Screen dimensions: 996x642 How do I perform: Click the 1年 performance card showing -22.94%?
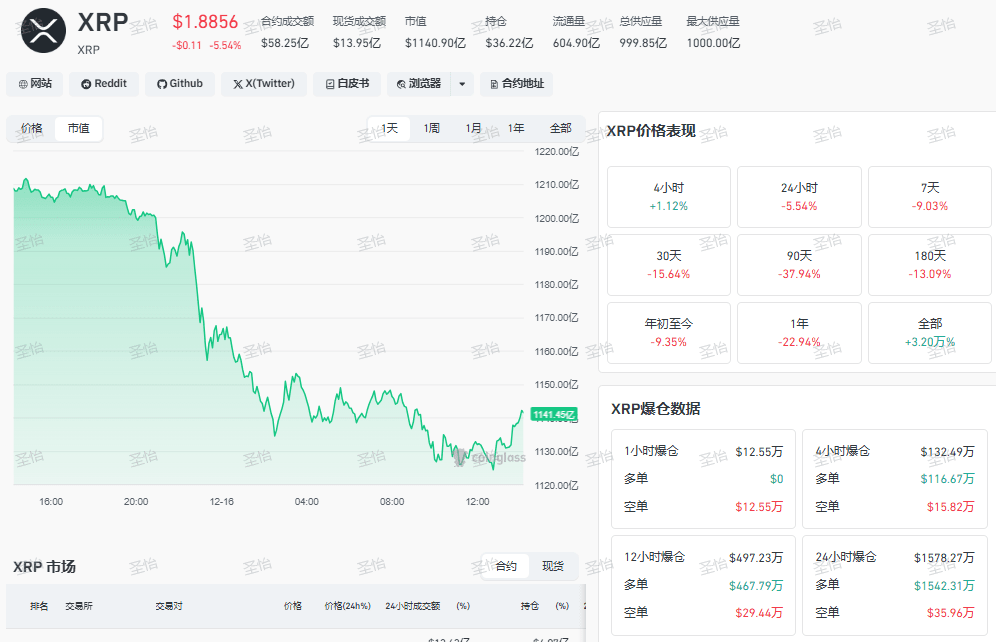799,333
